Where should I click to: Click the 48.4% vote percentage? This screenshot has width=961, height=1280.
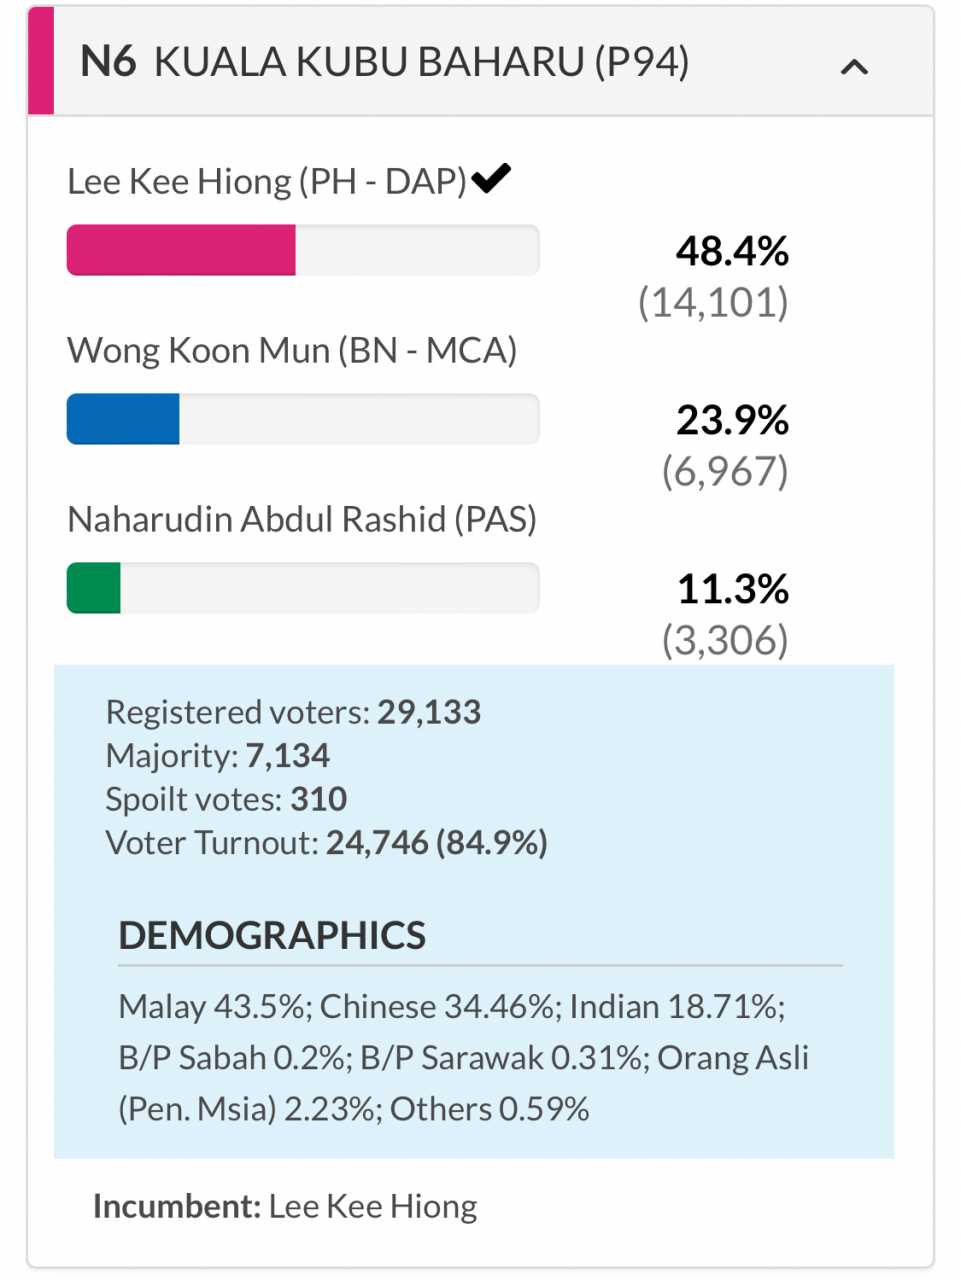coord(732,251)
